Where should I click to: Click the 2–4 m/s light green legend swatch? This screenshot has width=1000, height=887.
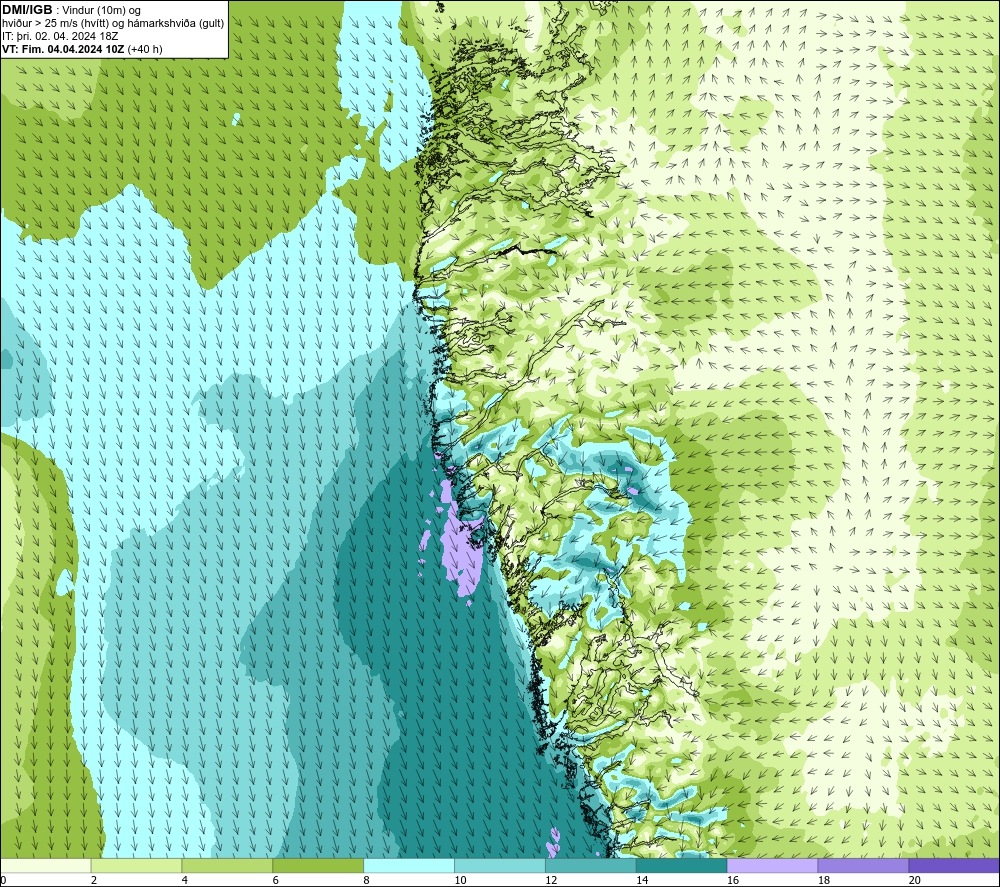click(136, 865)
